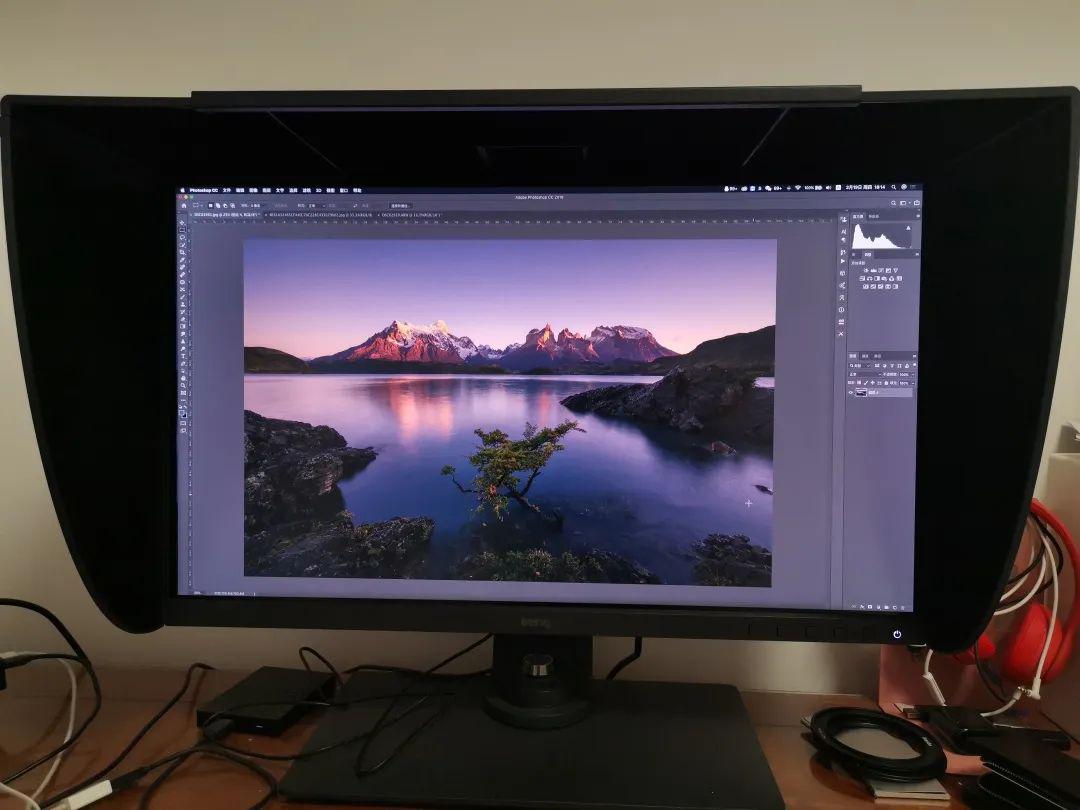1080x810 pixels.
Task: Switch to the Channels tab
Action: pos(865,356)
